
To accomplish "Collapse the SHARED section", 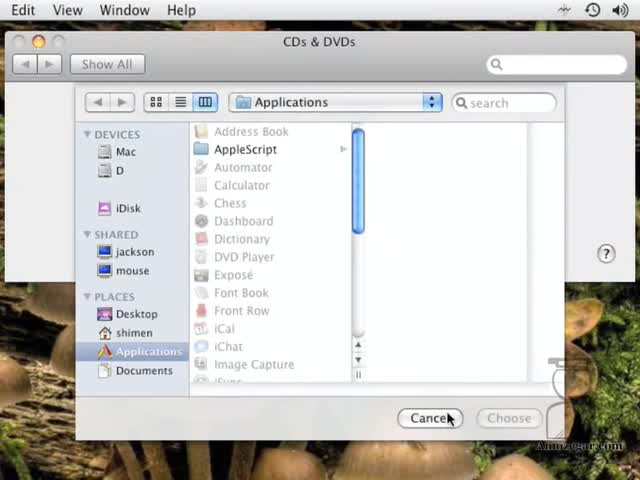I will tap(87, 234).
